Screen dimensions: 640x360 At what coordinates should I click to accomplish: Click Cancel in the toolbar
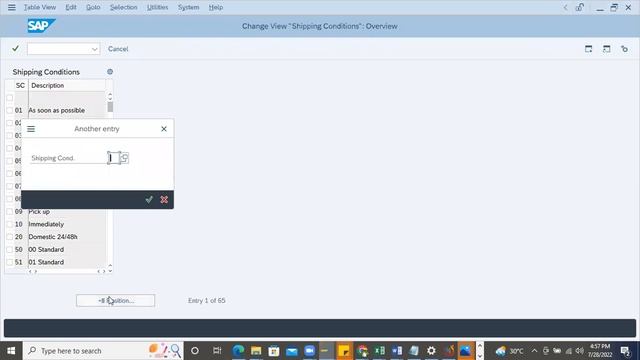pyautogui.click(x=118, y=49)
